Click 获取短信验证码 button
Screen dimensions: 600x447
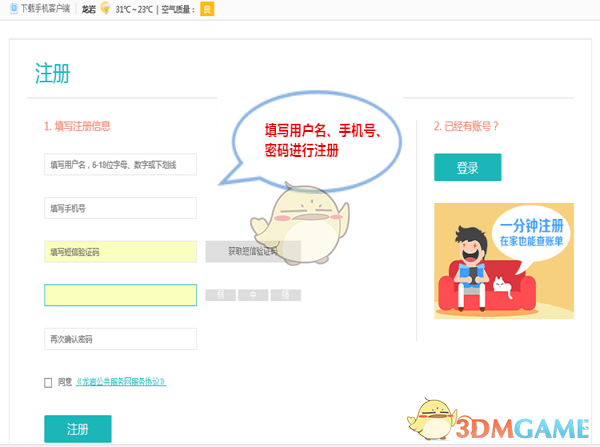click(253, 251)
